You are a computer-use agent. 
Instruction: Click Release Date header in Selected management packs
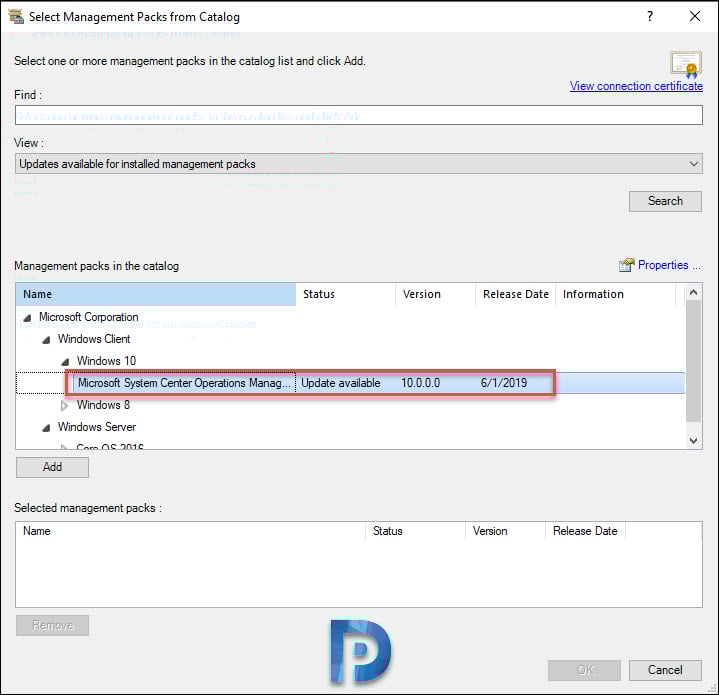pos(585,531)
